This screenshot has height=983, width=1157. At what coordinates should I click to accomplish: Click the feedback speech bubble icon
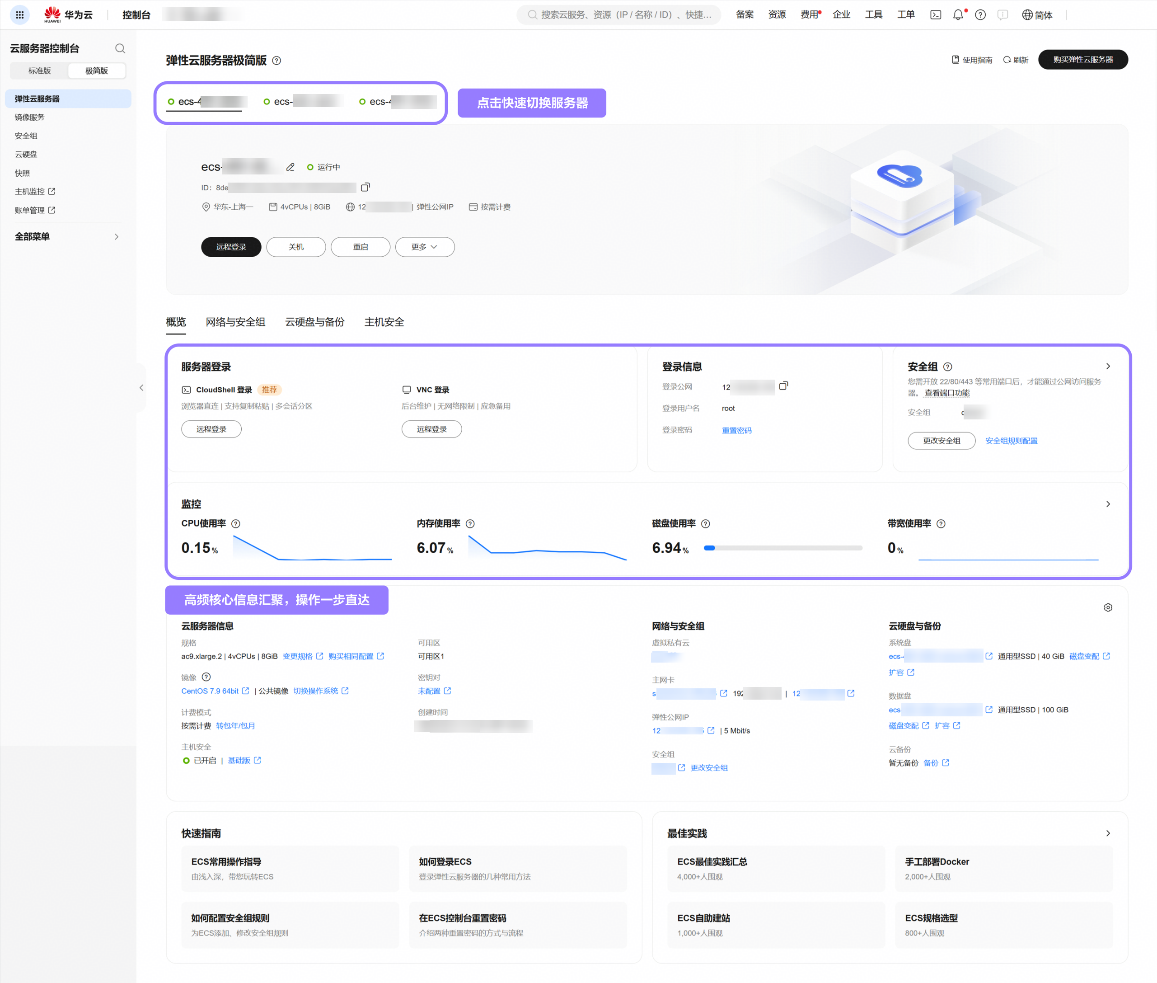(x=1002, y=15)
